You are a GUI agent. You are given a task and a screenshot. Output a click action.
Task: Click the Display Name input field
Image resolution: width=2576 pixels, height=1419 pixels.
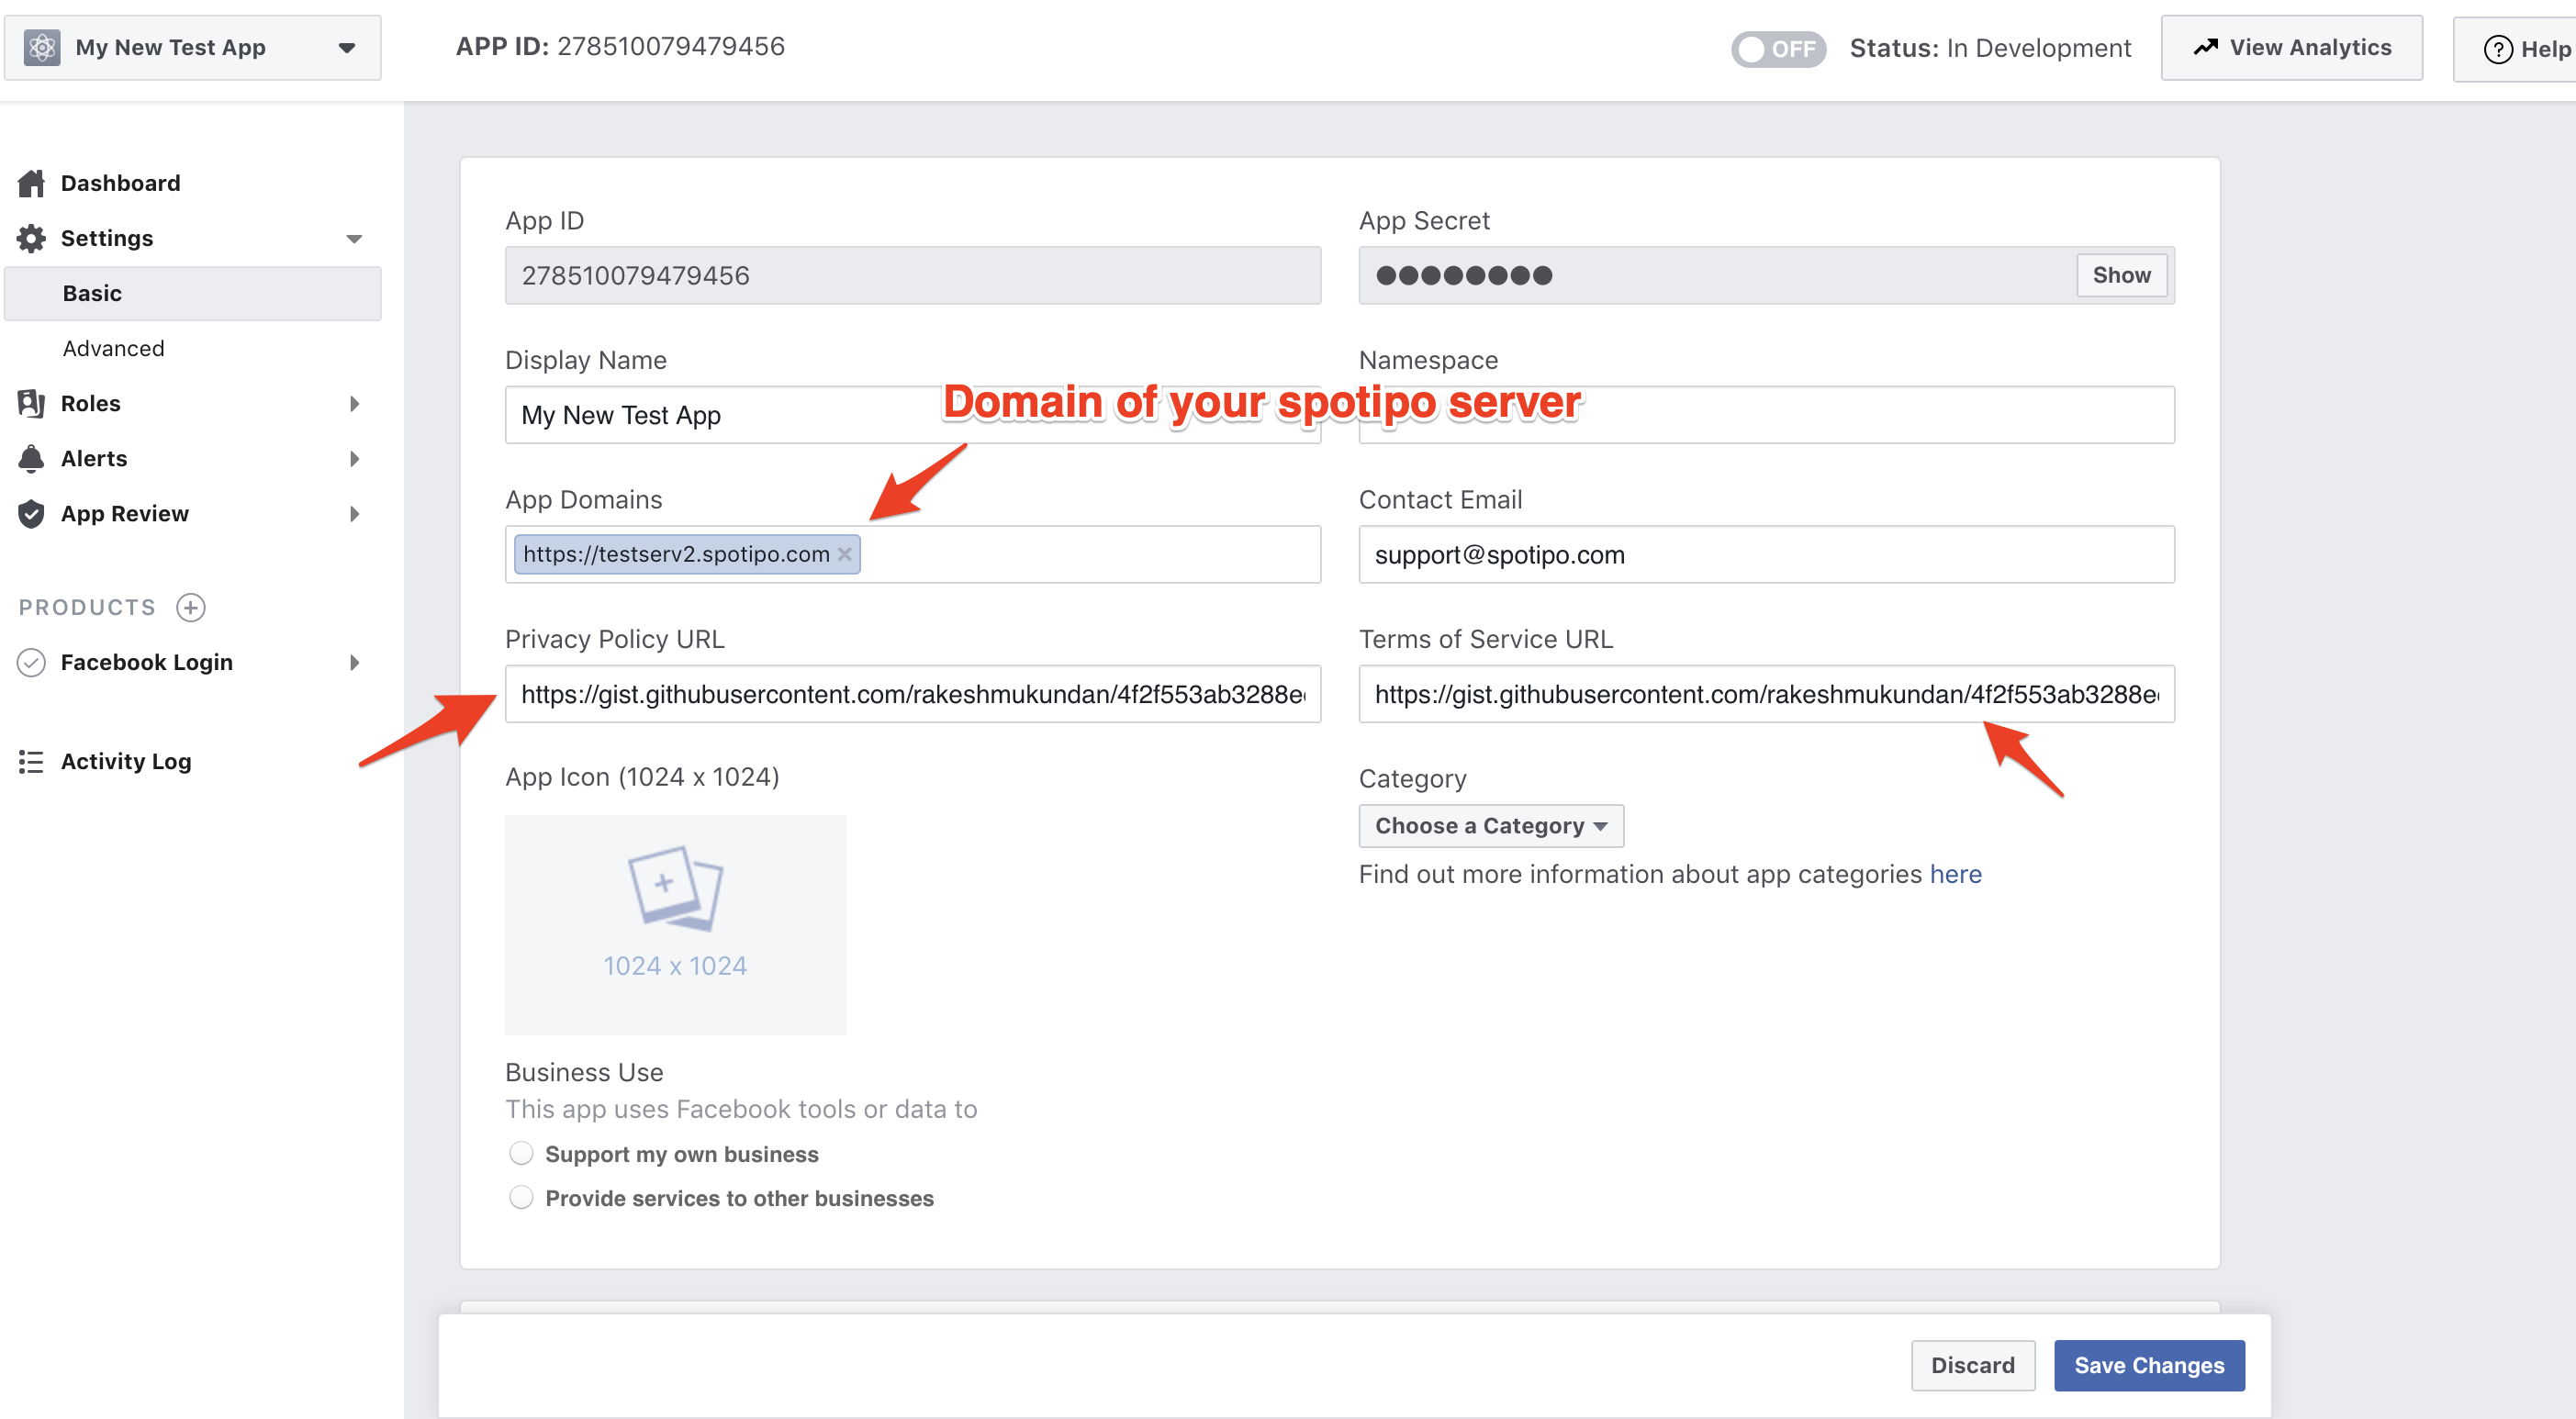pos(912,415)
